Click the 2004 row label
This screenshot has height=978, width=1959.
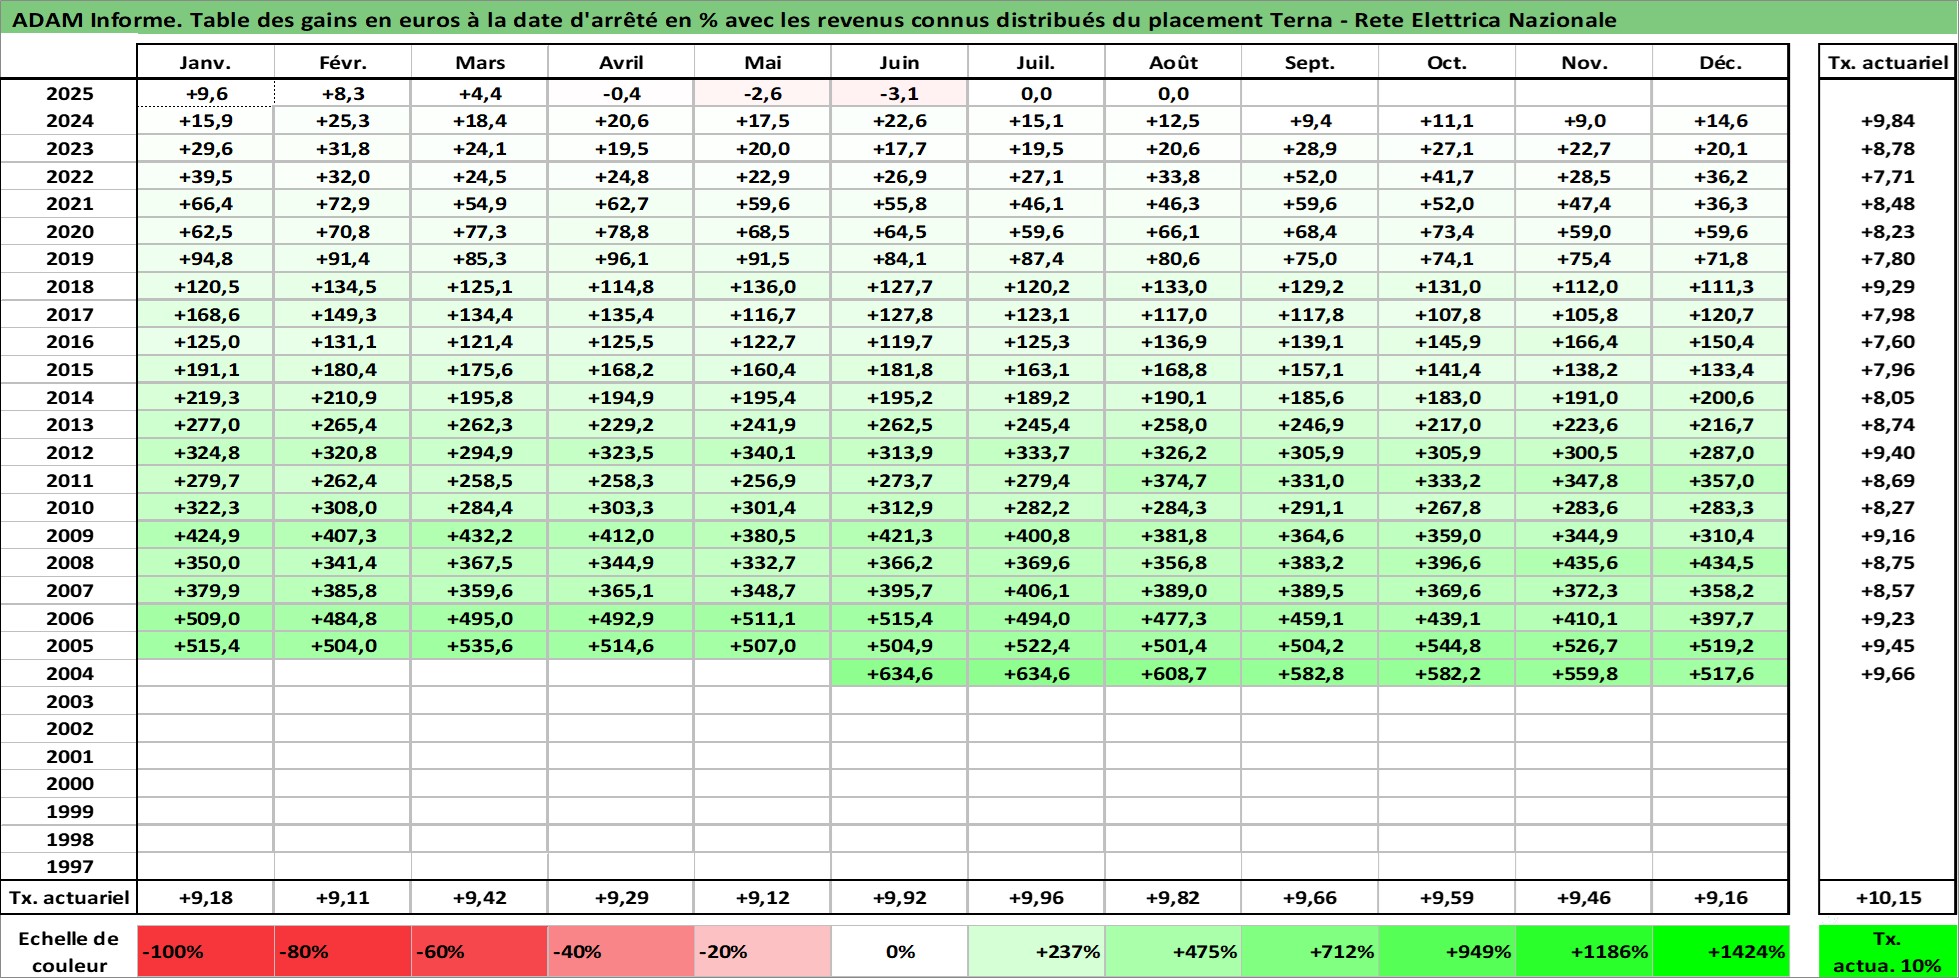click(69, 674)
